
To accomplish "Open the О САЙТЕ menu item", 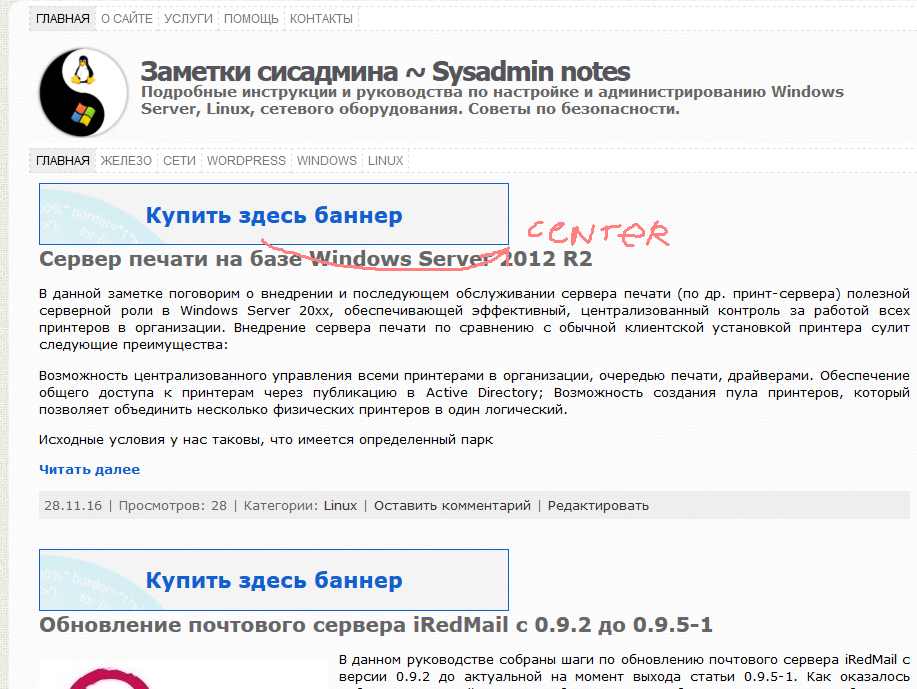I will [x=127, y=19].
